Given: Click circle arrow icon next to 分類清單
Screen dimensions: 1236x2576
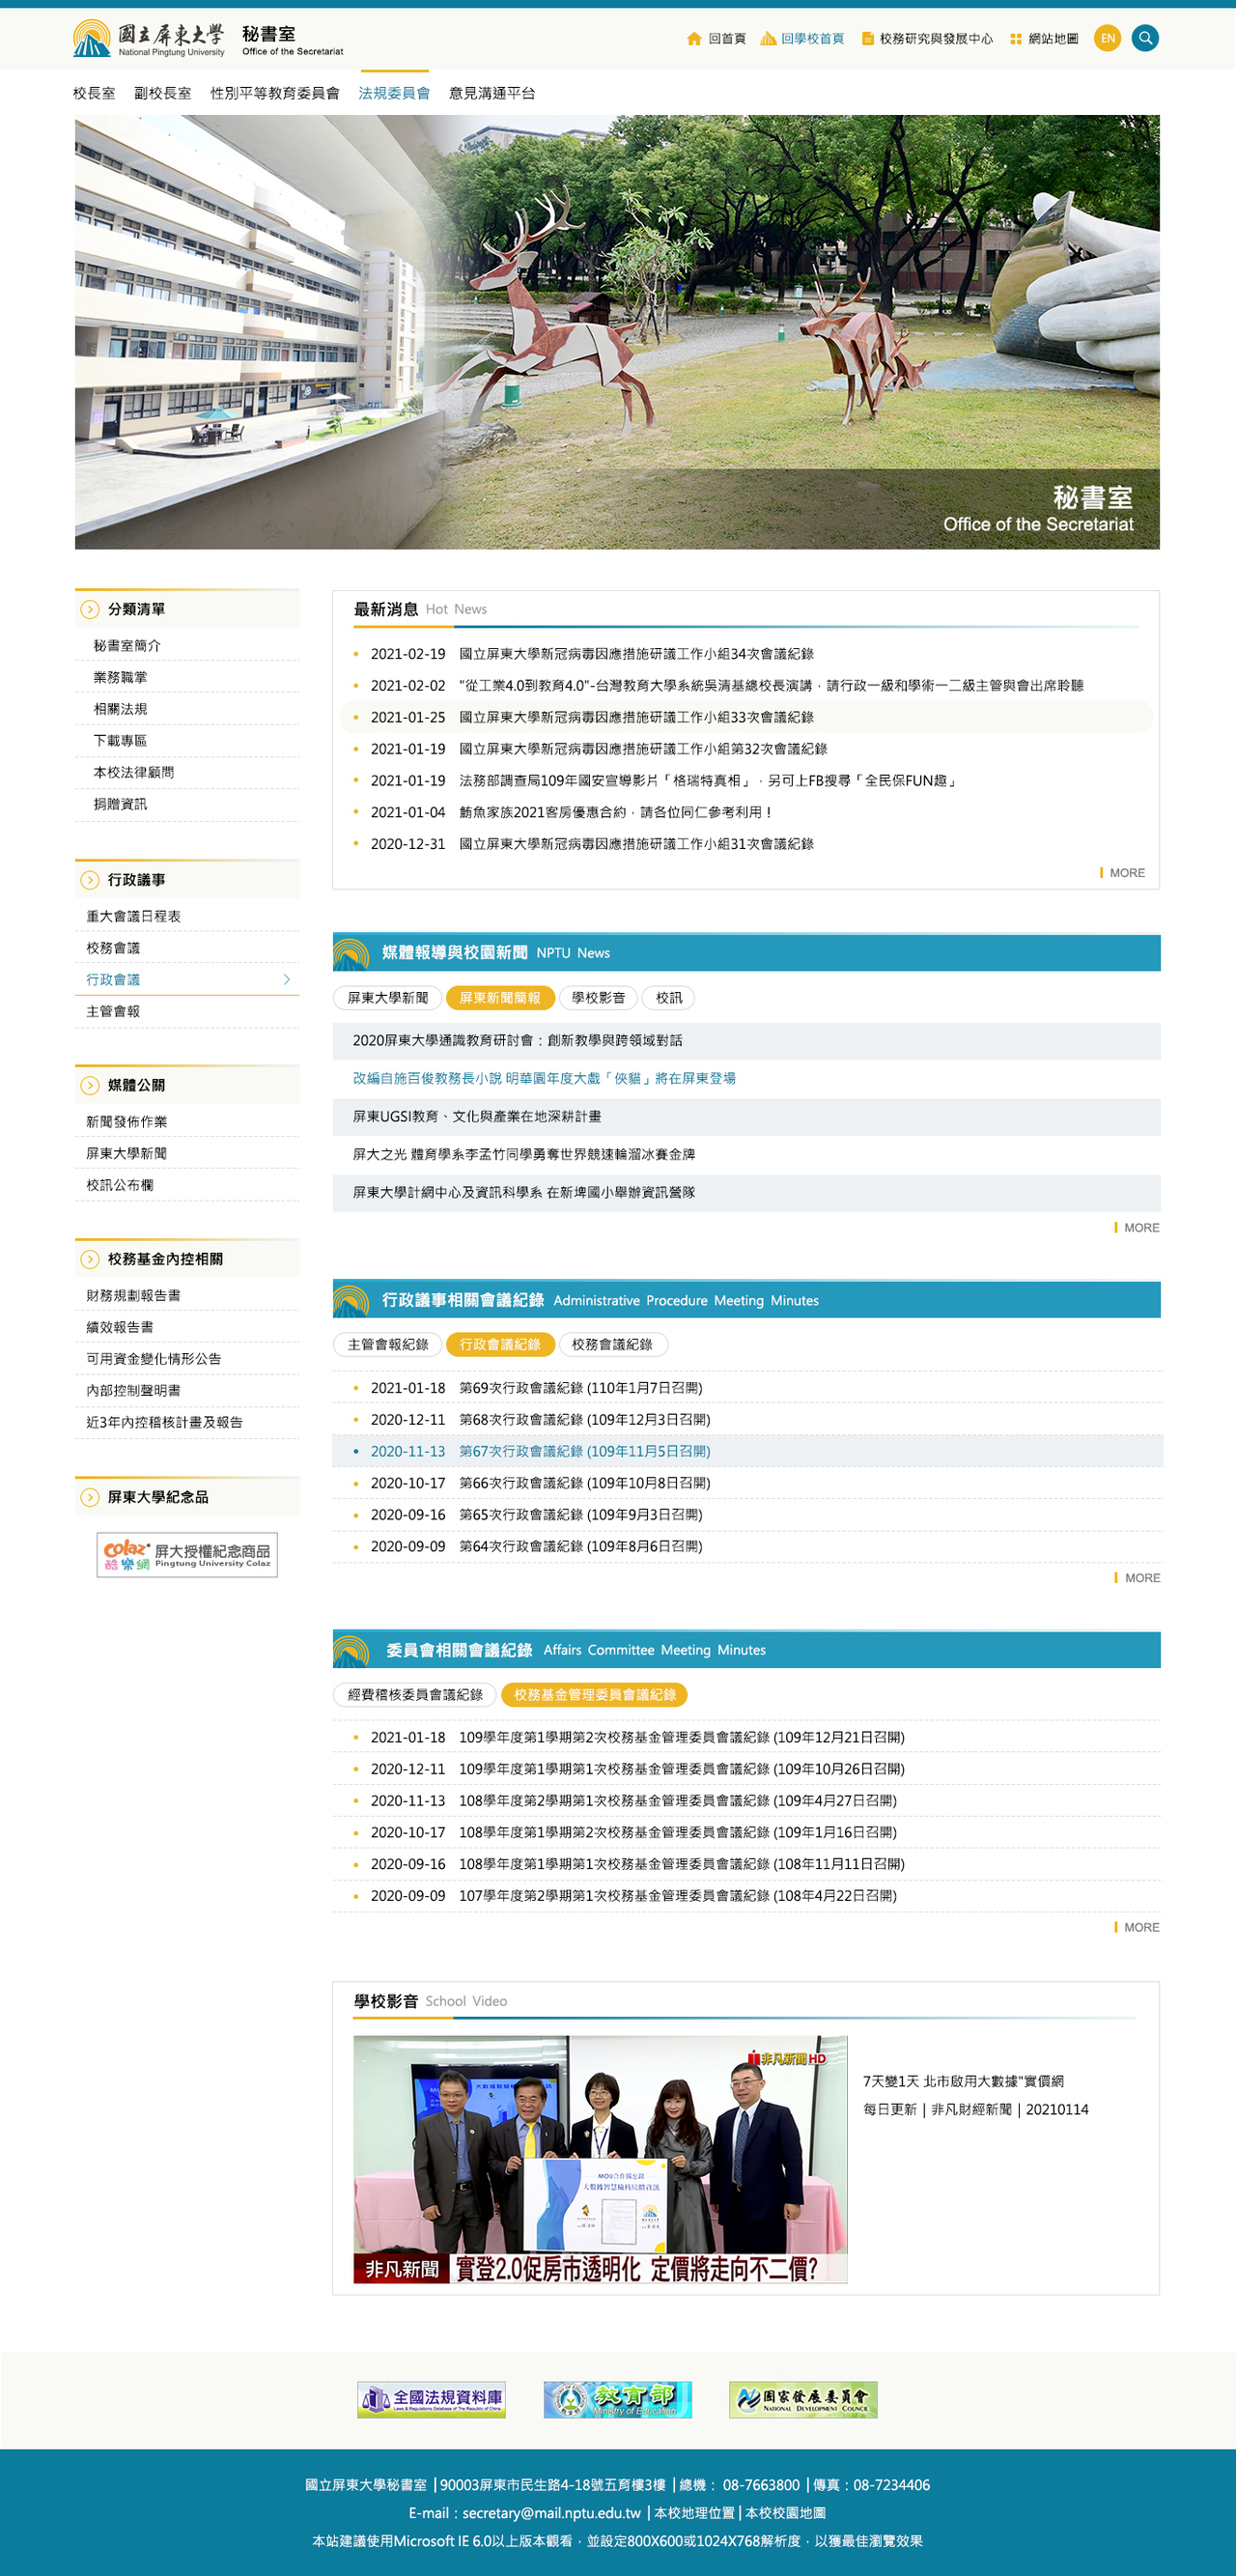Looking at the screenshot, I should (90, 609).
